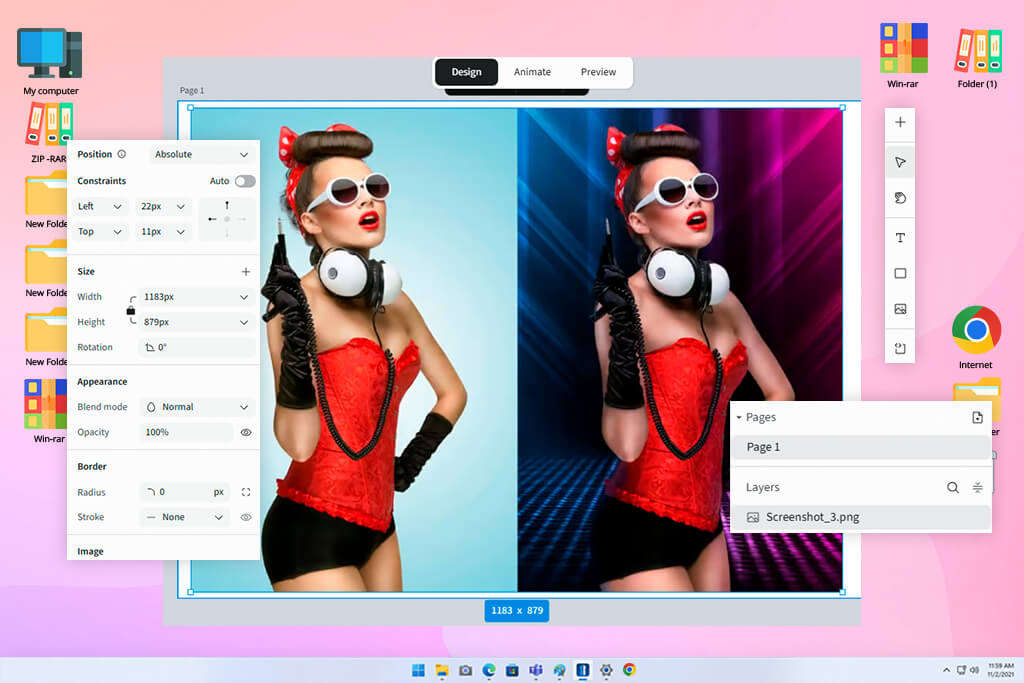Screen dimensions: 1024x683
Task: Click the independent corner radius icon
Action: (x=246, y=492)
